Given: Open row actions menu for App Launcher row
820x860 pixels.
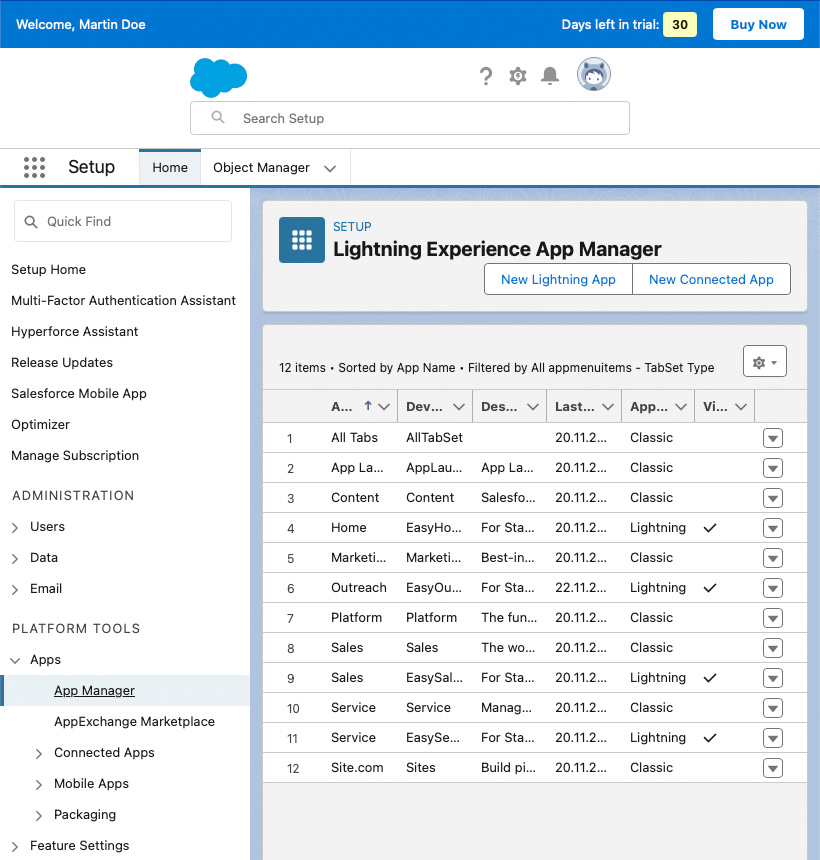Looking at the screenshot, I should (x=772, y=468).
